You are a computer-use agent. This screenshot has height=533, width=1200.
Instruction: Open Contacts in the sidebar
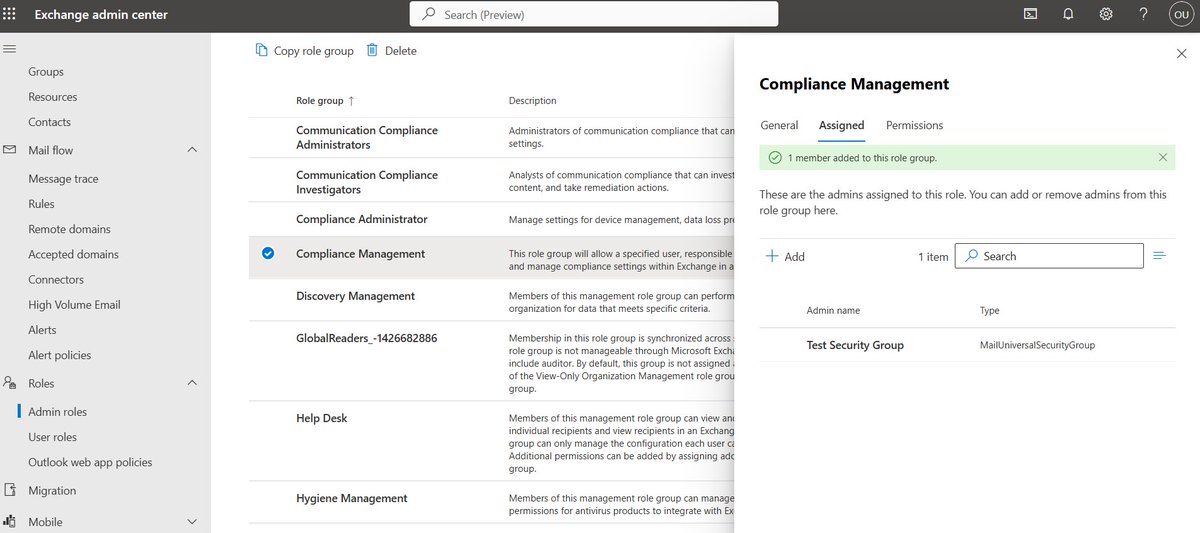tap(50, 122)
